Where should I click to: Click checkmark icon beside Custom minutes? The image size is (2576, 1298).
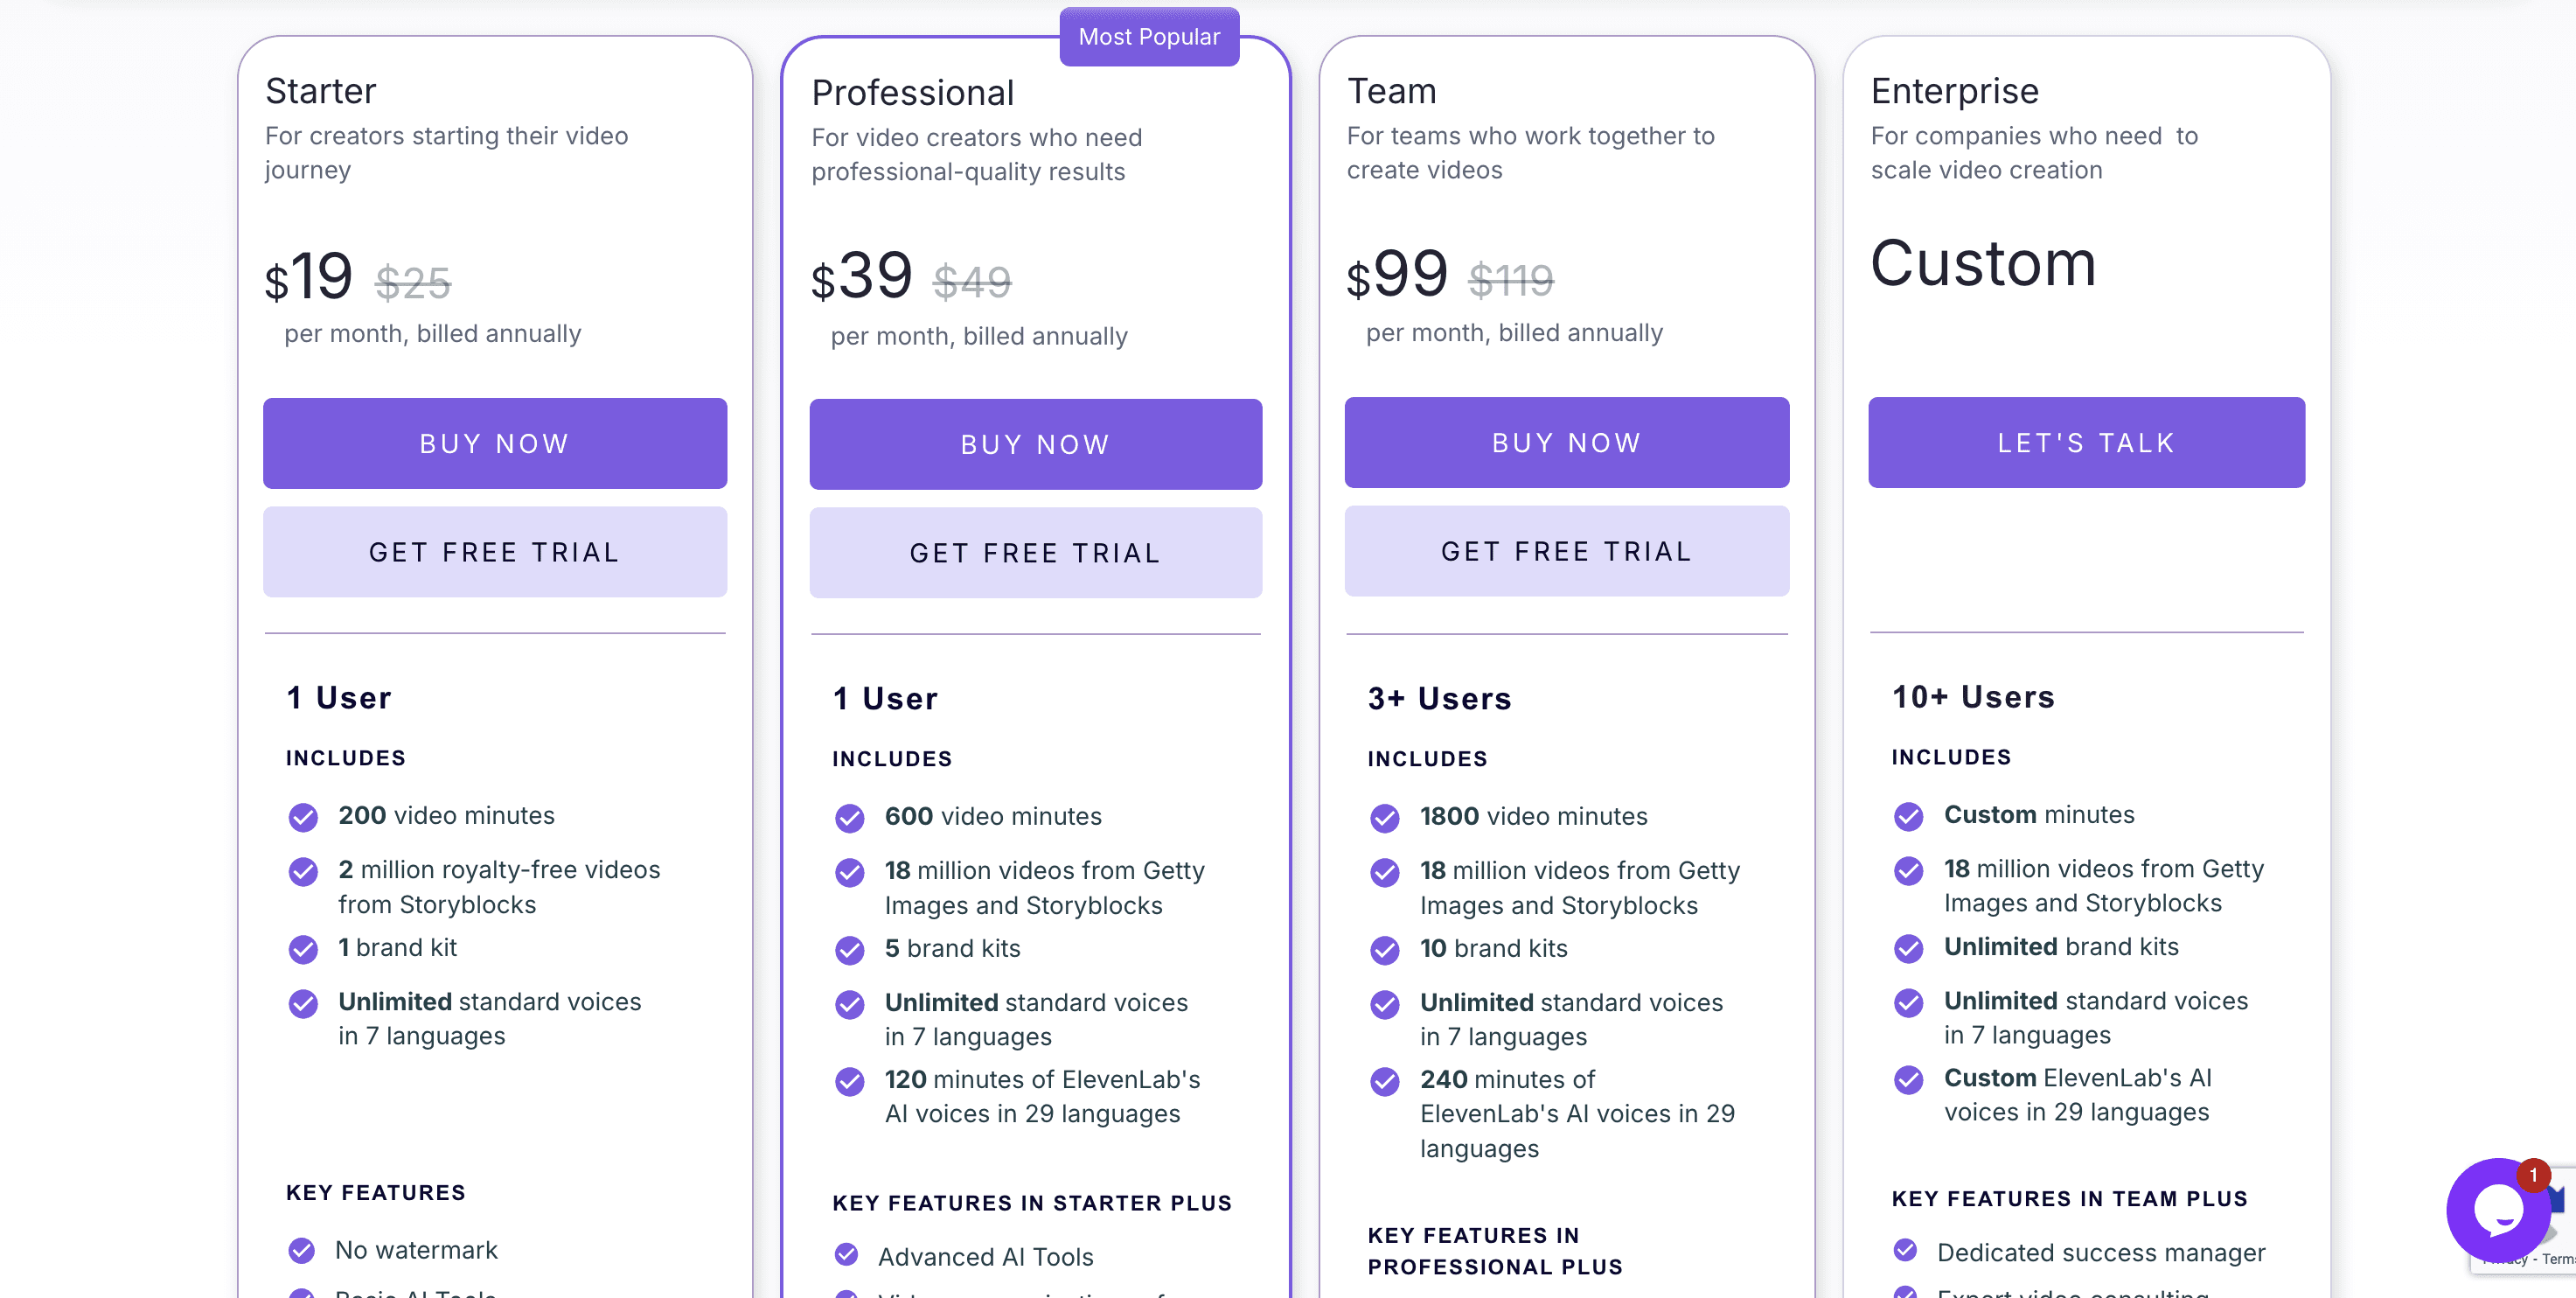(1908, 816)
